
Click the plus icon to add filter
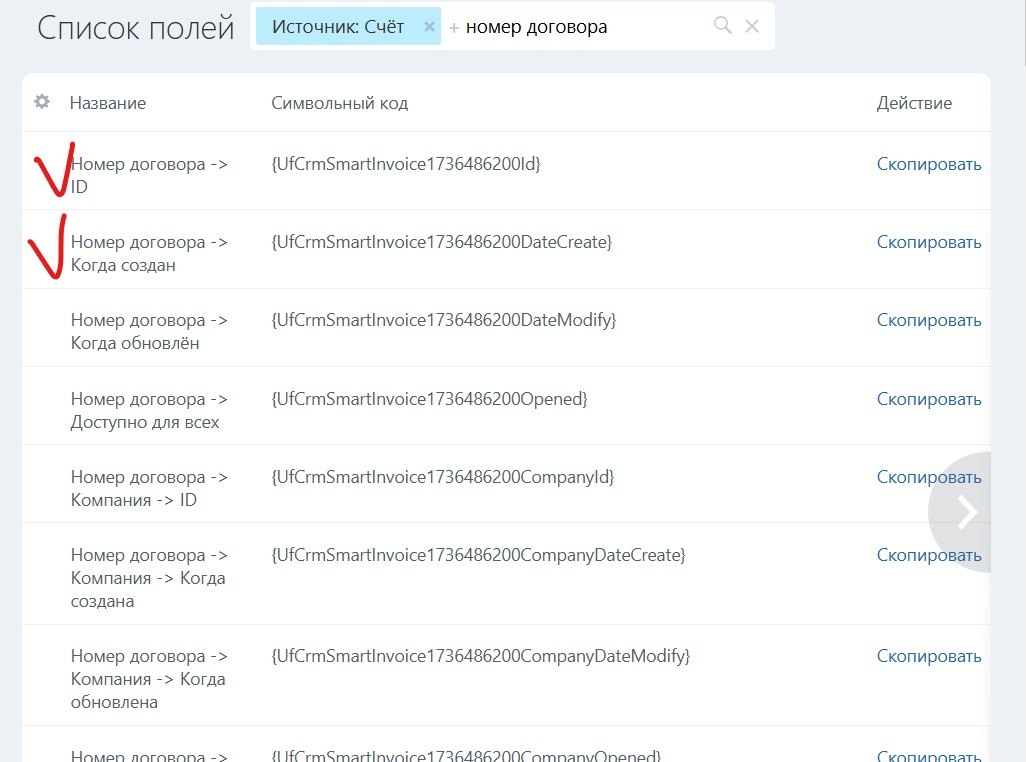(x=453, y=28)
